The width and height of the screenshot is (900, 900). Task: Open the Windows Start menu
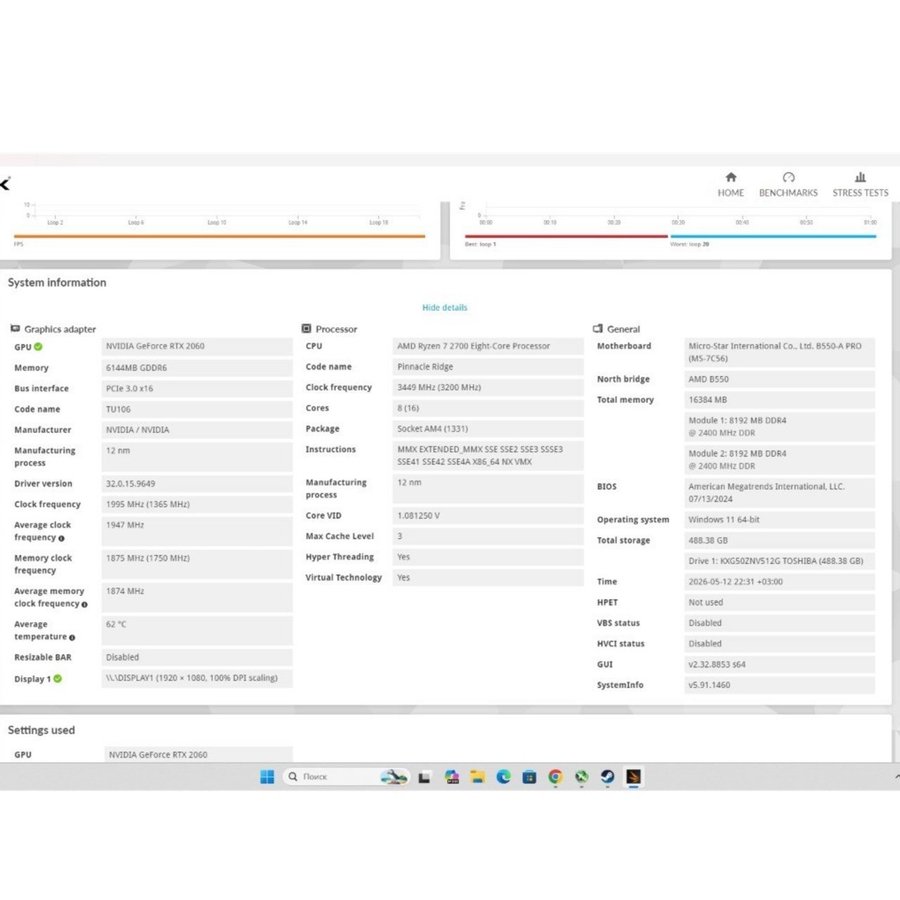[x=267, y=777]
